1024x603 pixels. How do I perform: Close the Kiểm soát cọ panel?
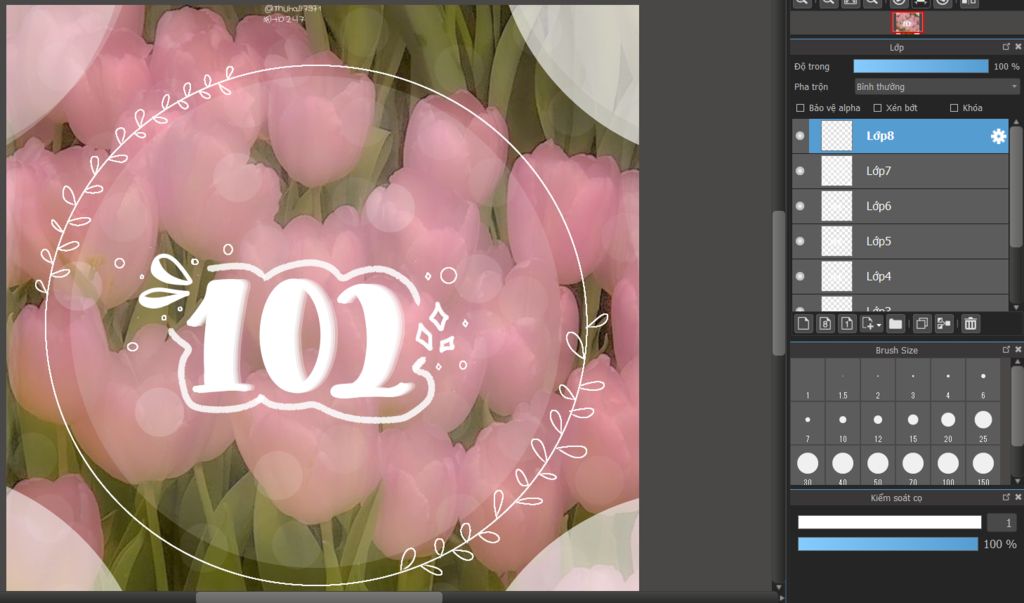[1017, 498]
